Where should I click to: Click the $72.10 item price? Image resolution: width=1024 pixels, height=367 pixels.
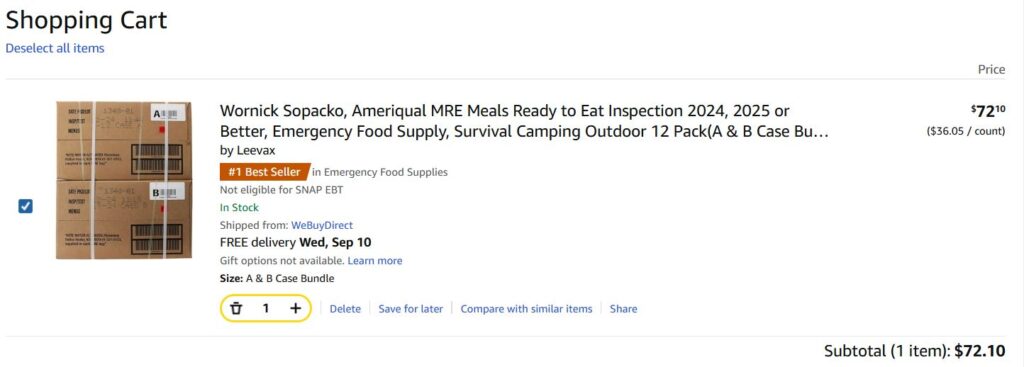[987, 111]
